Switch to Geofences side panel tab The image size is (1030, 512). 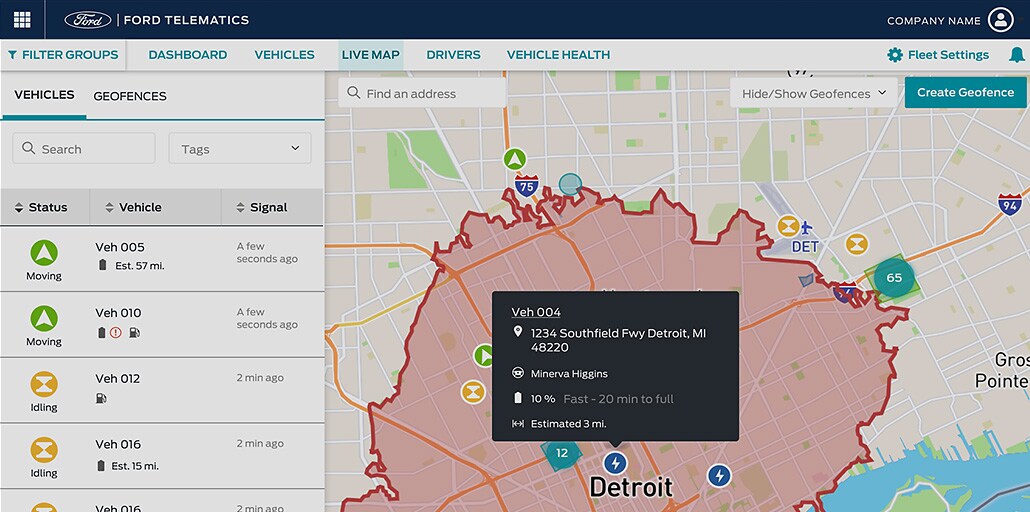pyautogui.click(x=130, y=97)
